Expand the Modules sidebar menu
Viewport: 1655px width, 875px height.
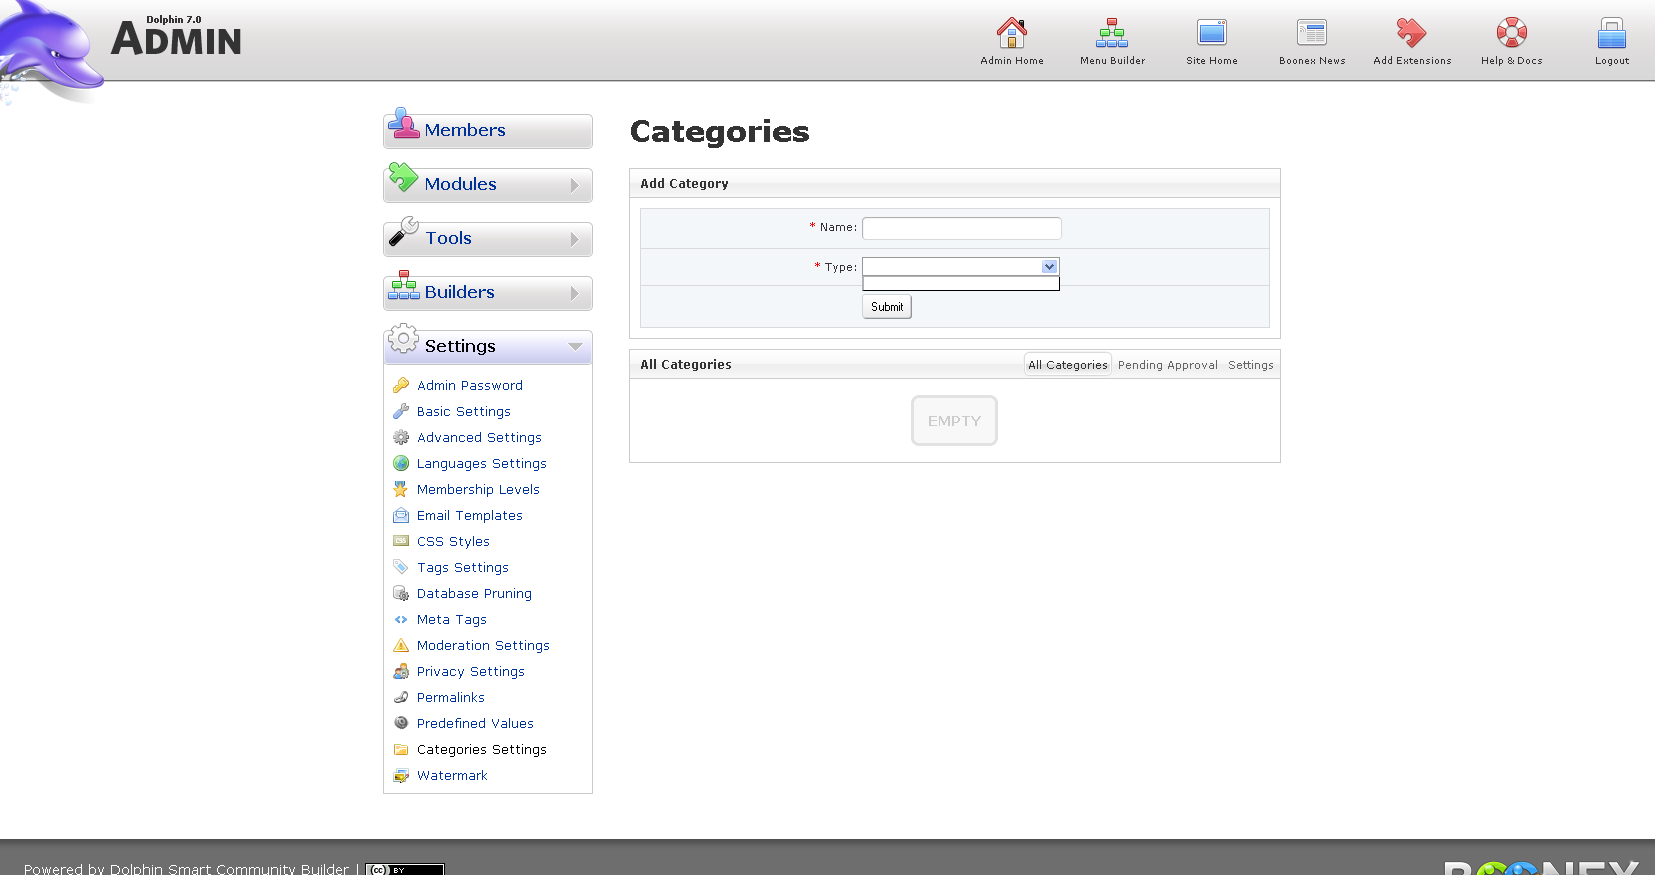[x=487, y=185]
